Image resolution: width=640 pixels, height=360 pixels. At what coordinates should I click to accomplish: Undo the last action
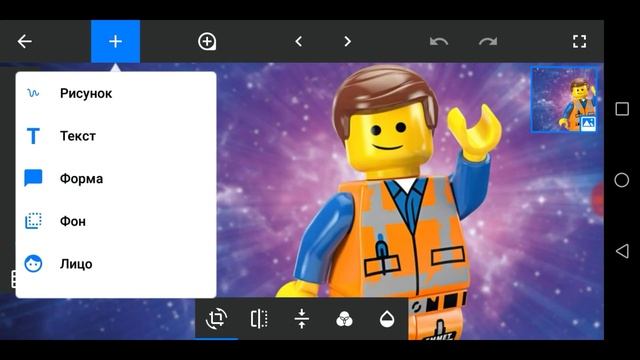point(439,41)
